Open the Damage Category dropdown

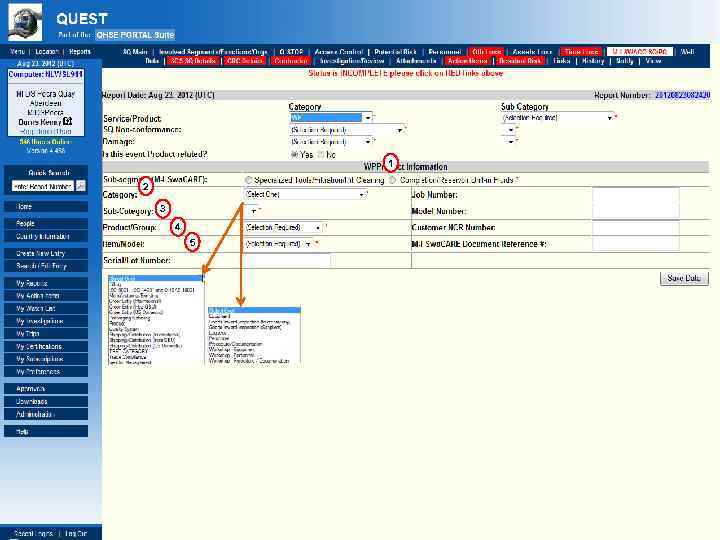pos(331,141)
